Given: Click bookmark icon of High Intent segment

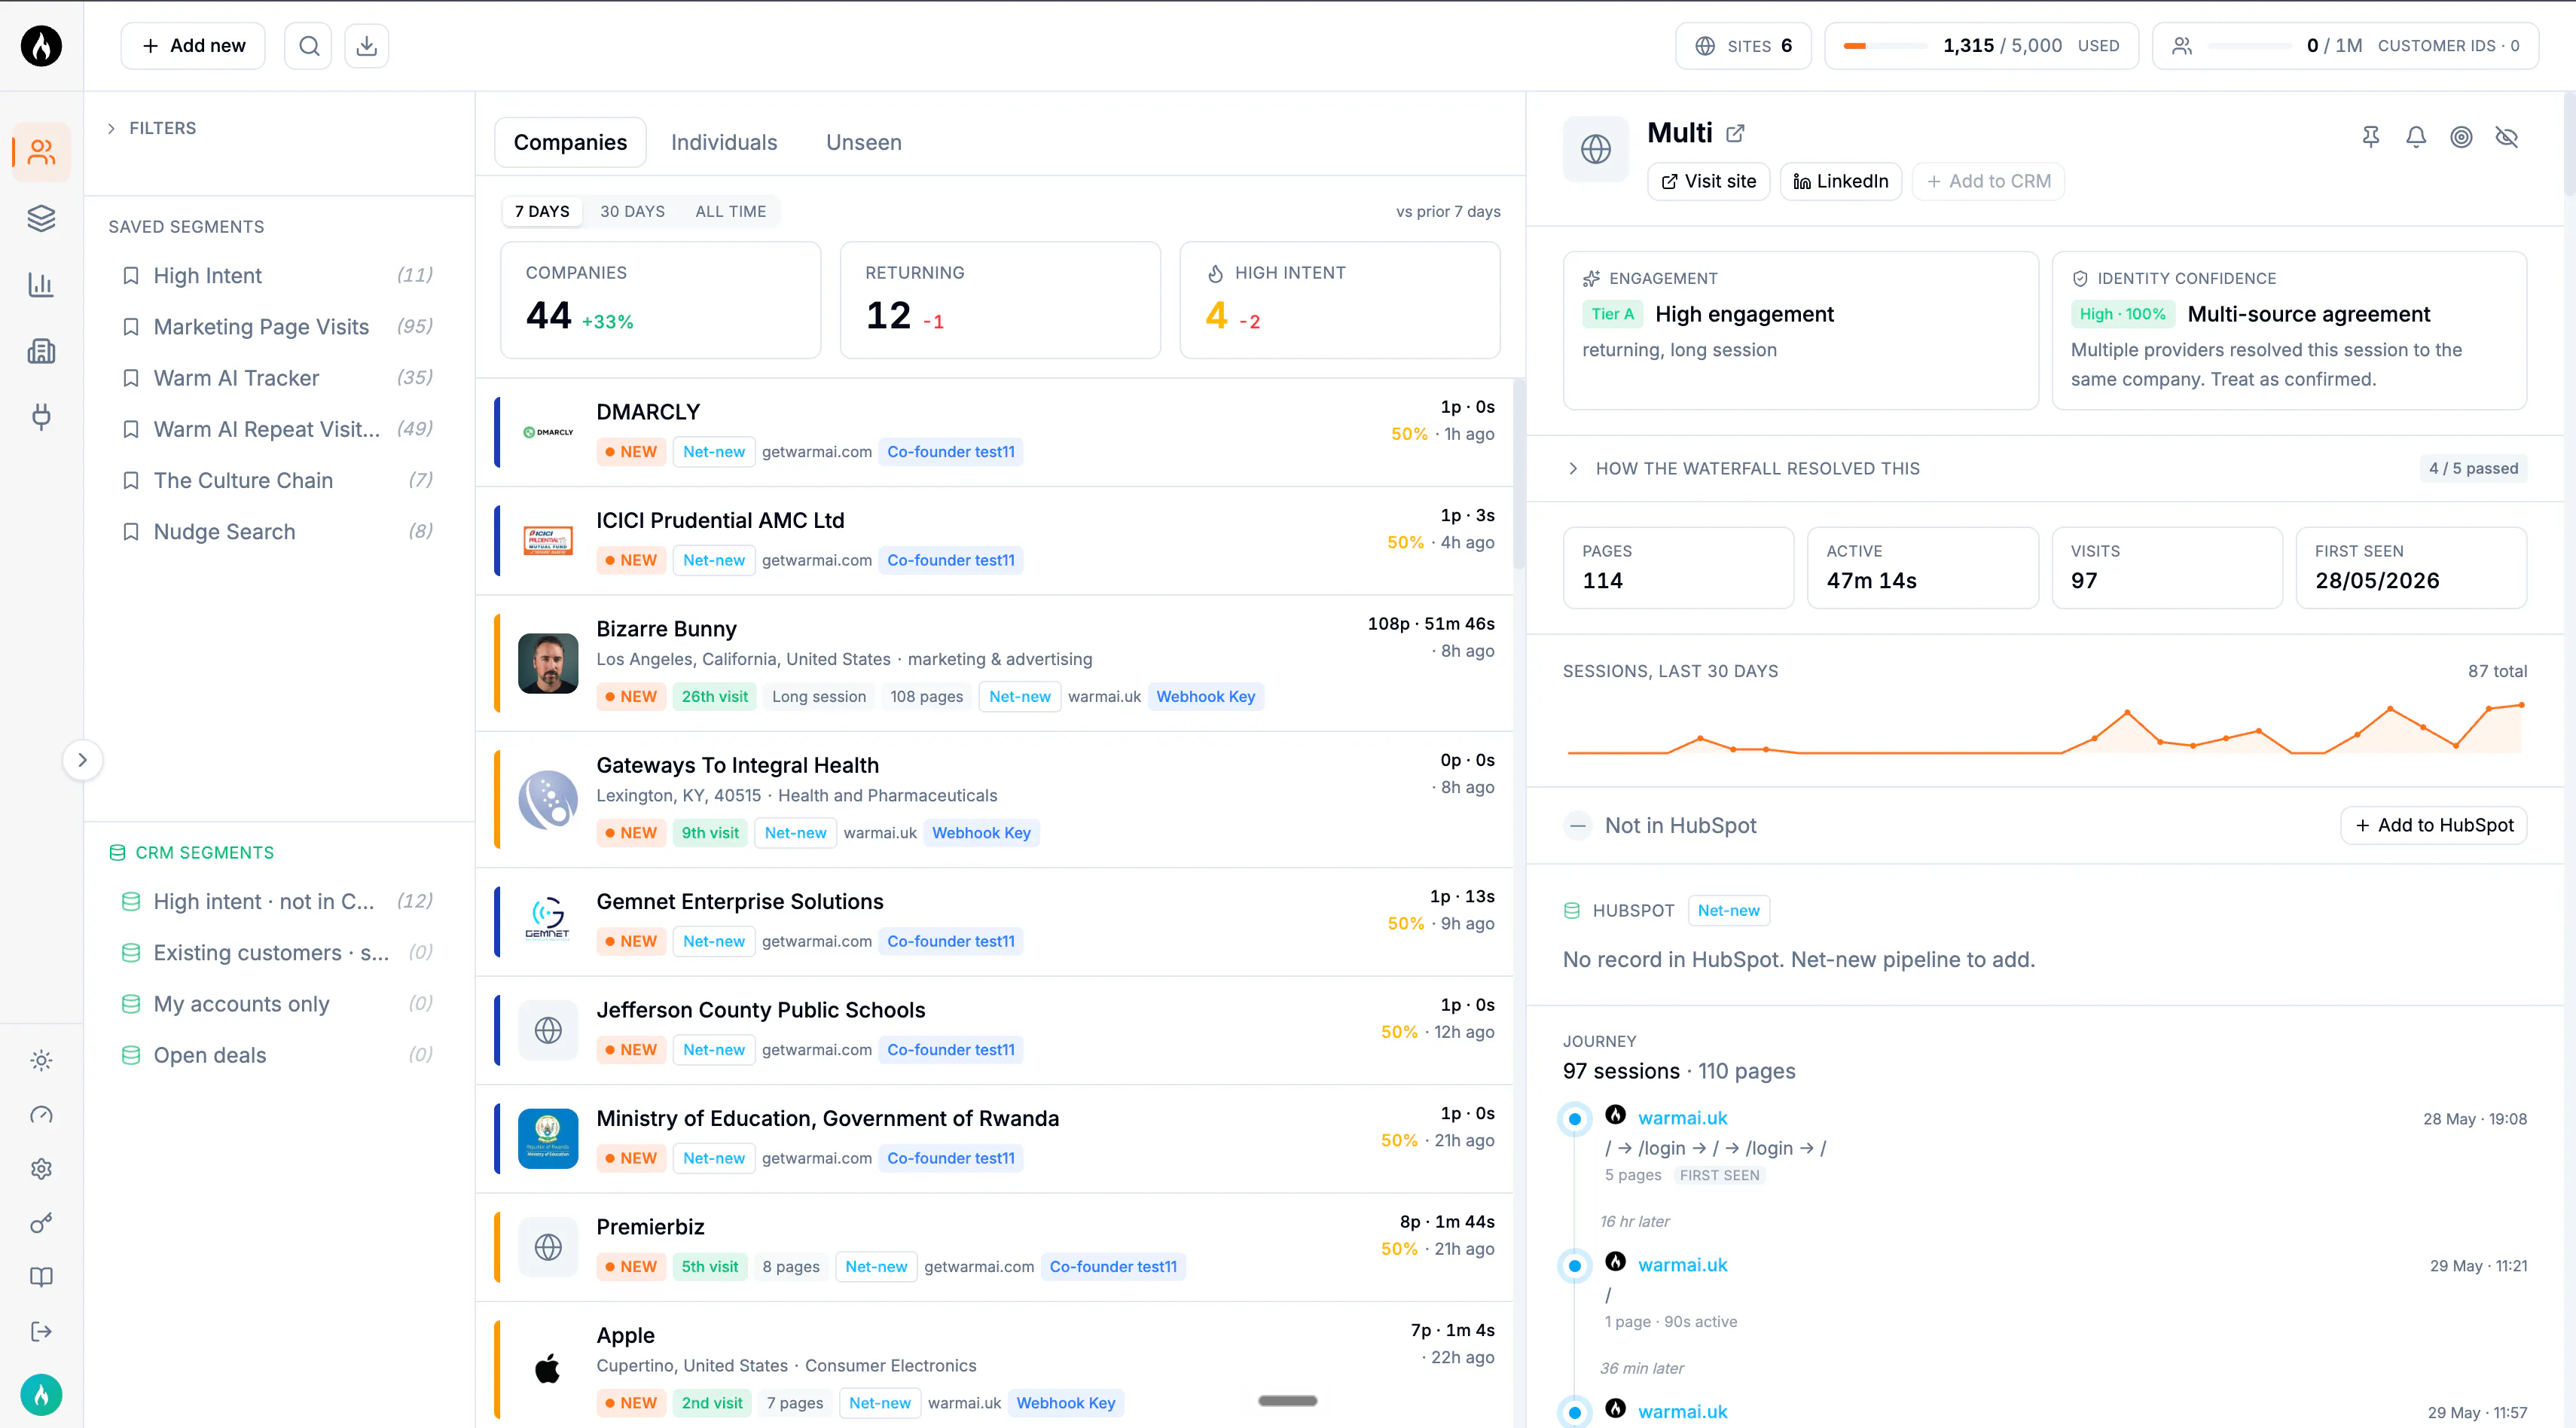Looking at the screenshot, I should 130,276.
